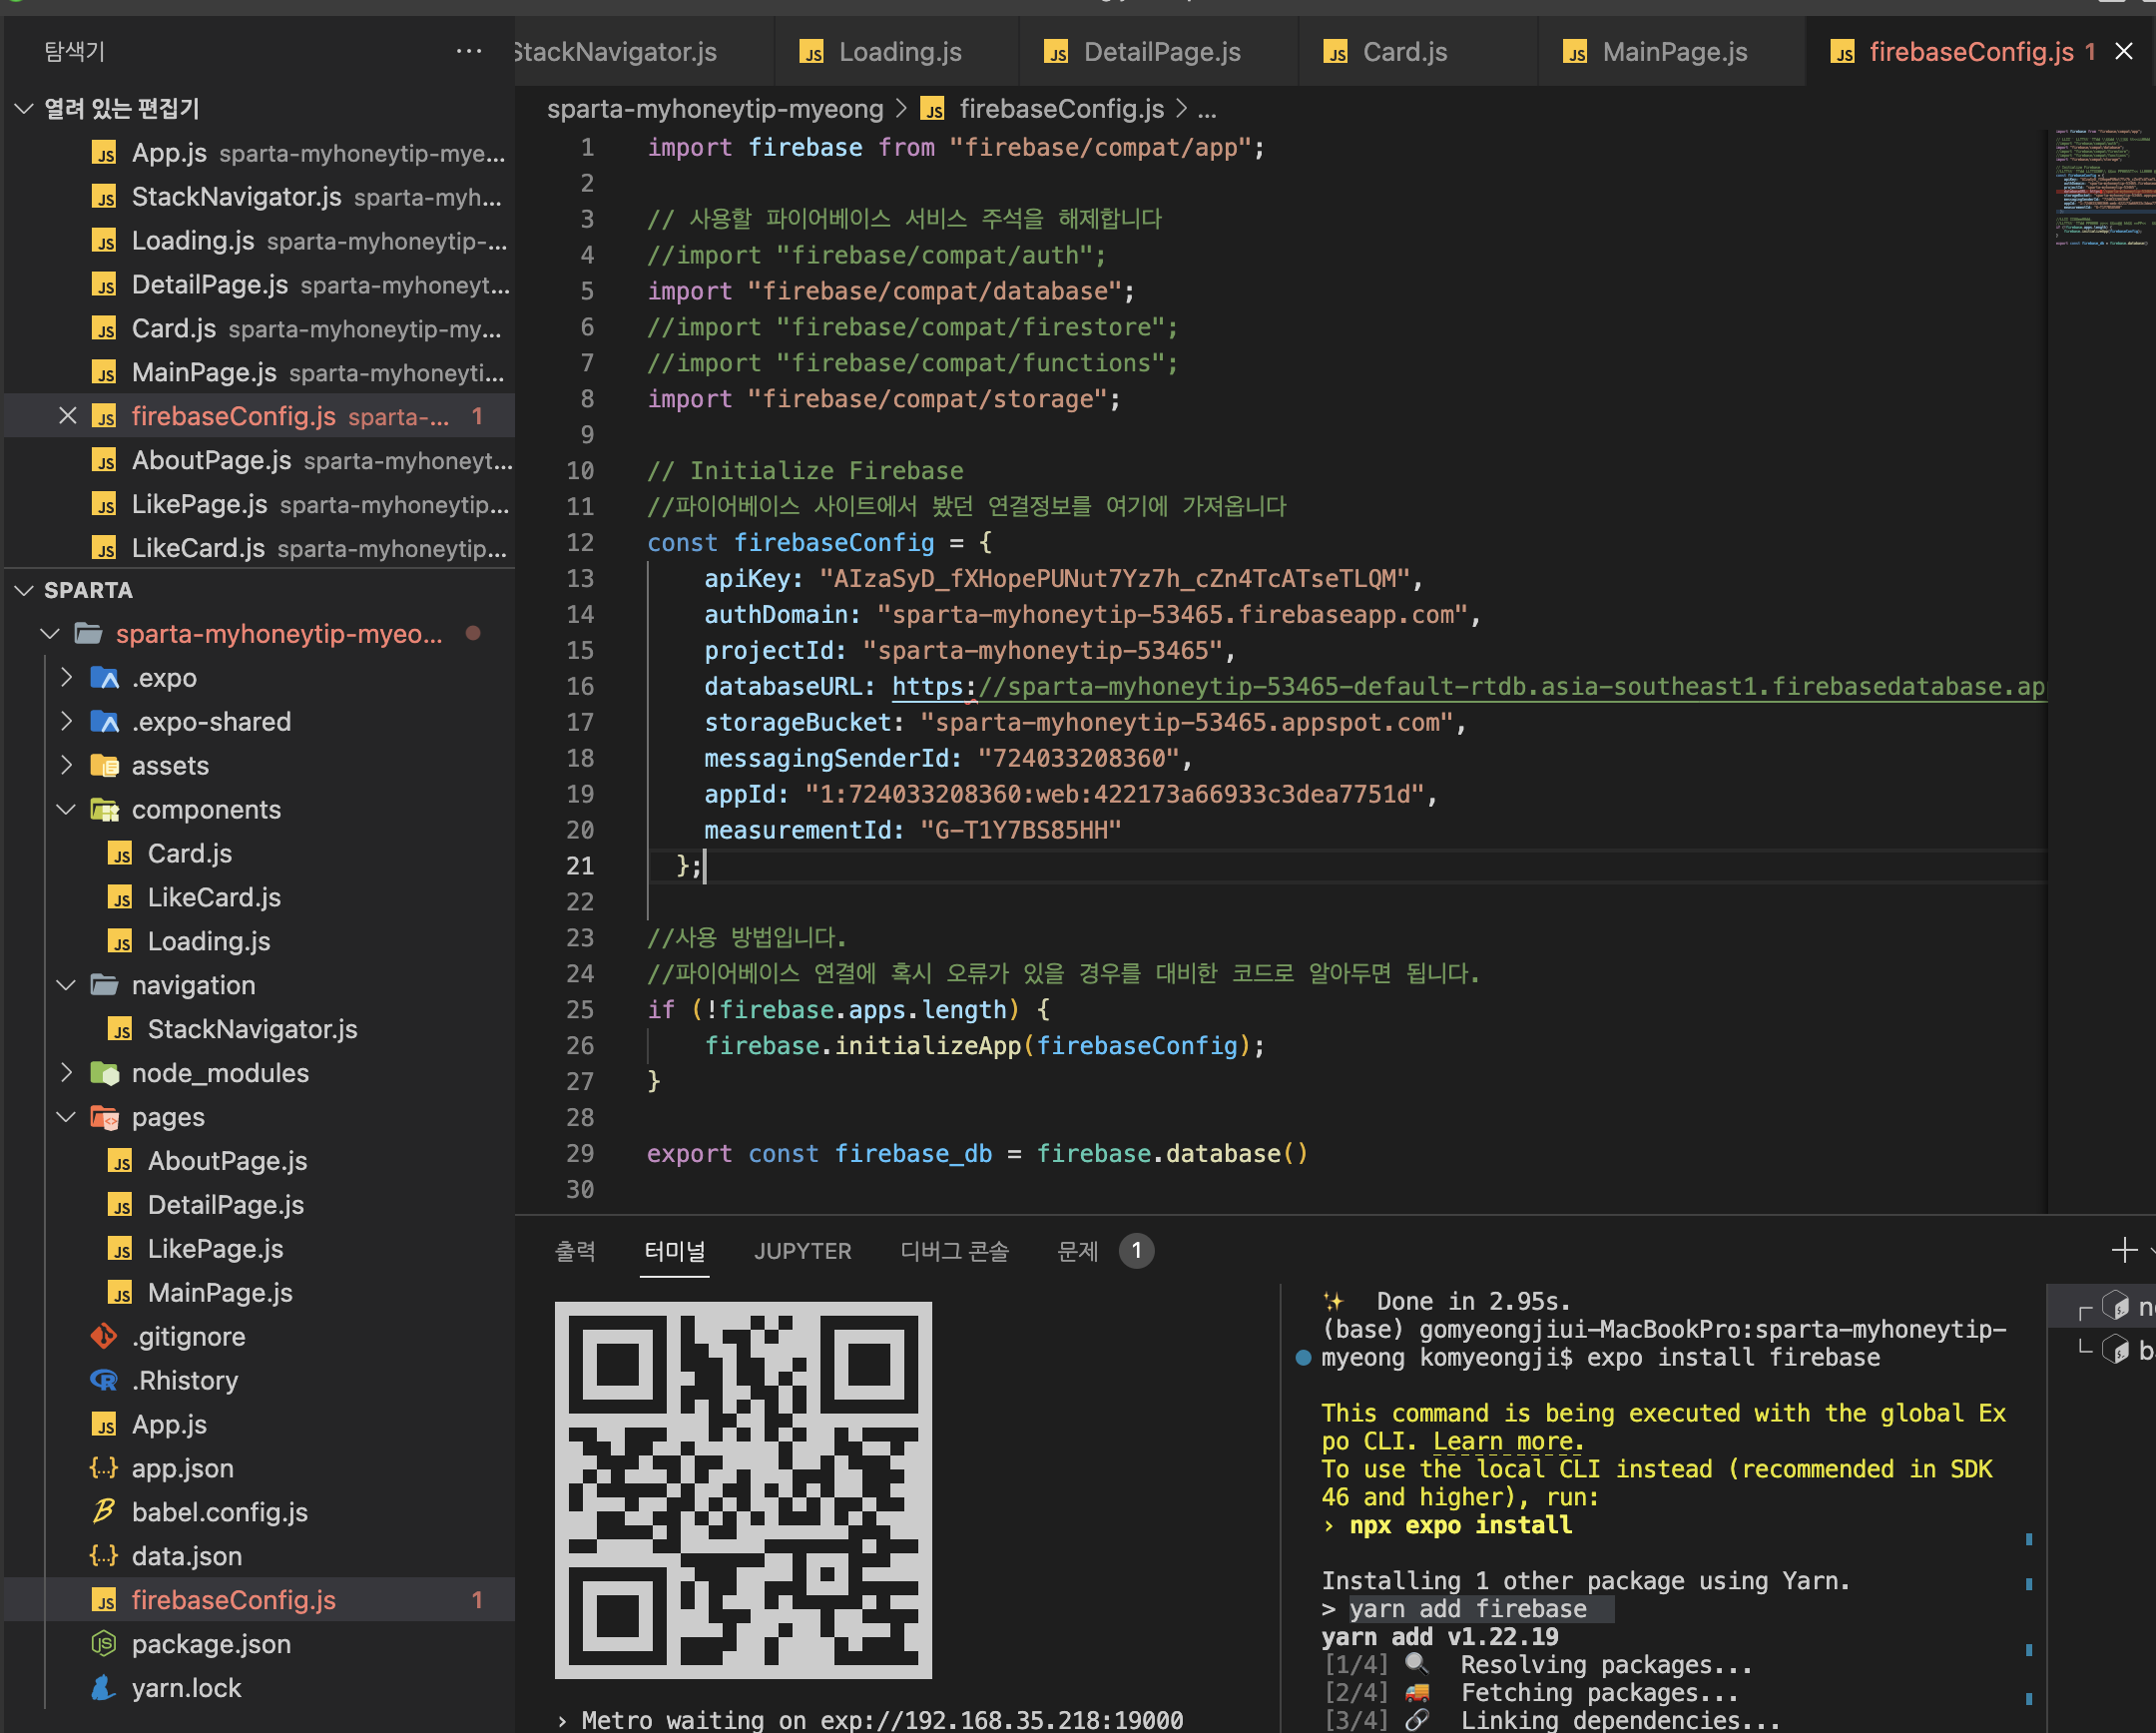The height and width of the screenshot is (1733, 2156).
Task: Click the apiKey value string on line 13
Action: [1114, 579]
